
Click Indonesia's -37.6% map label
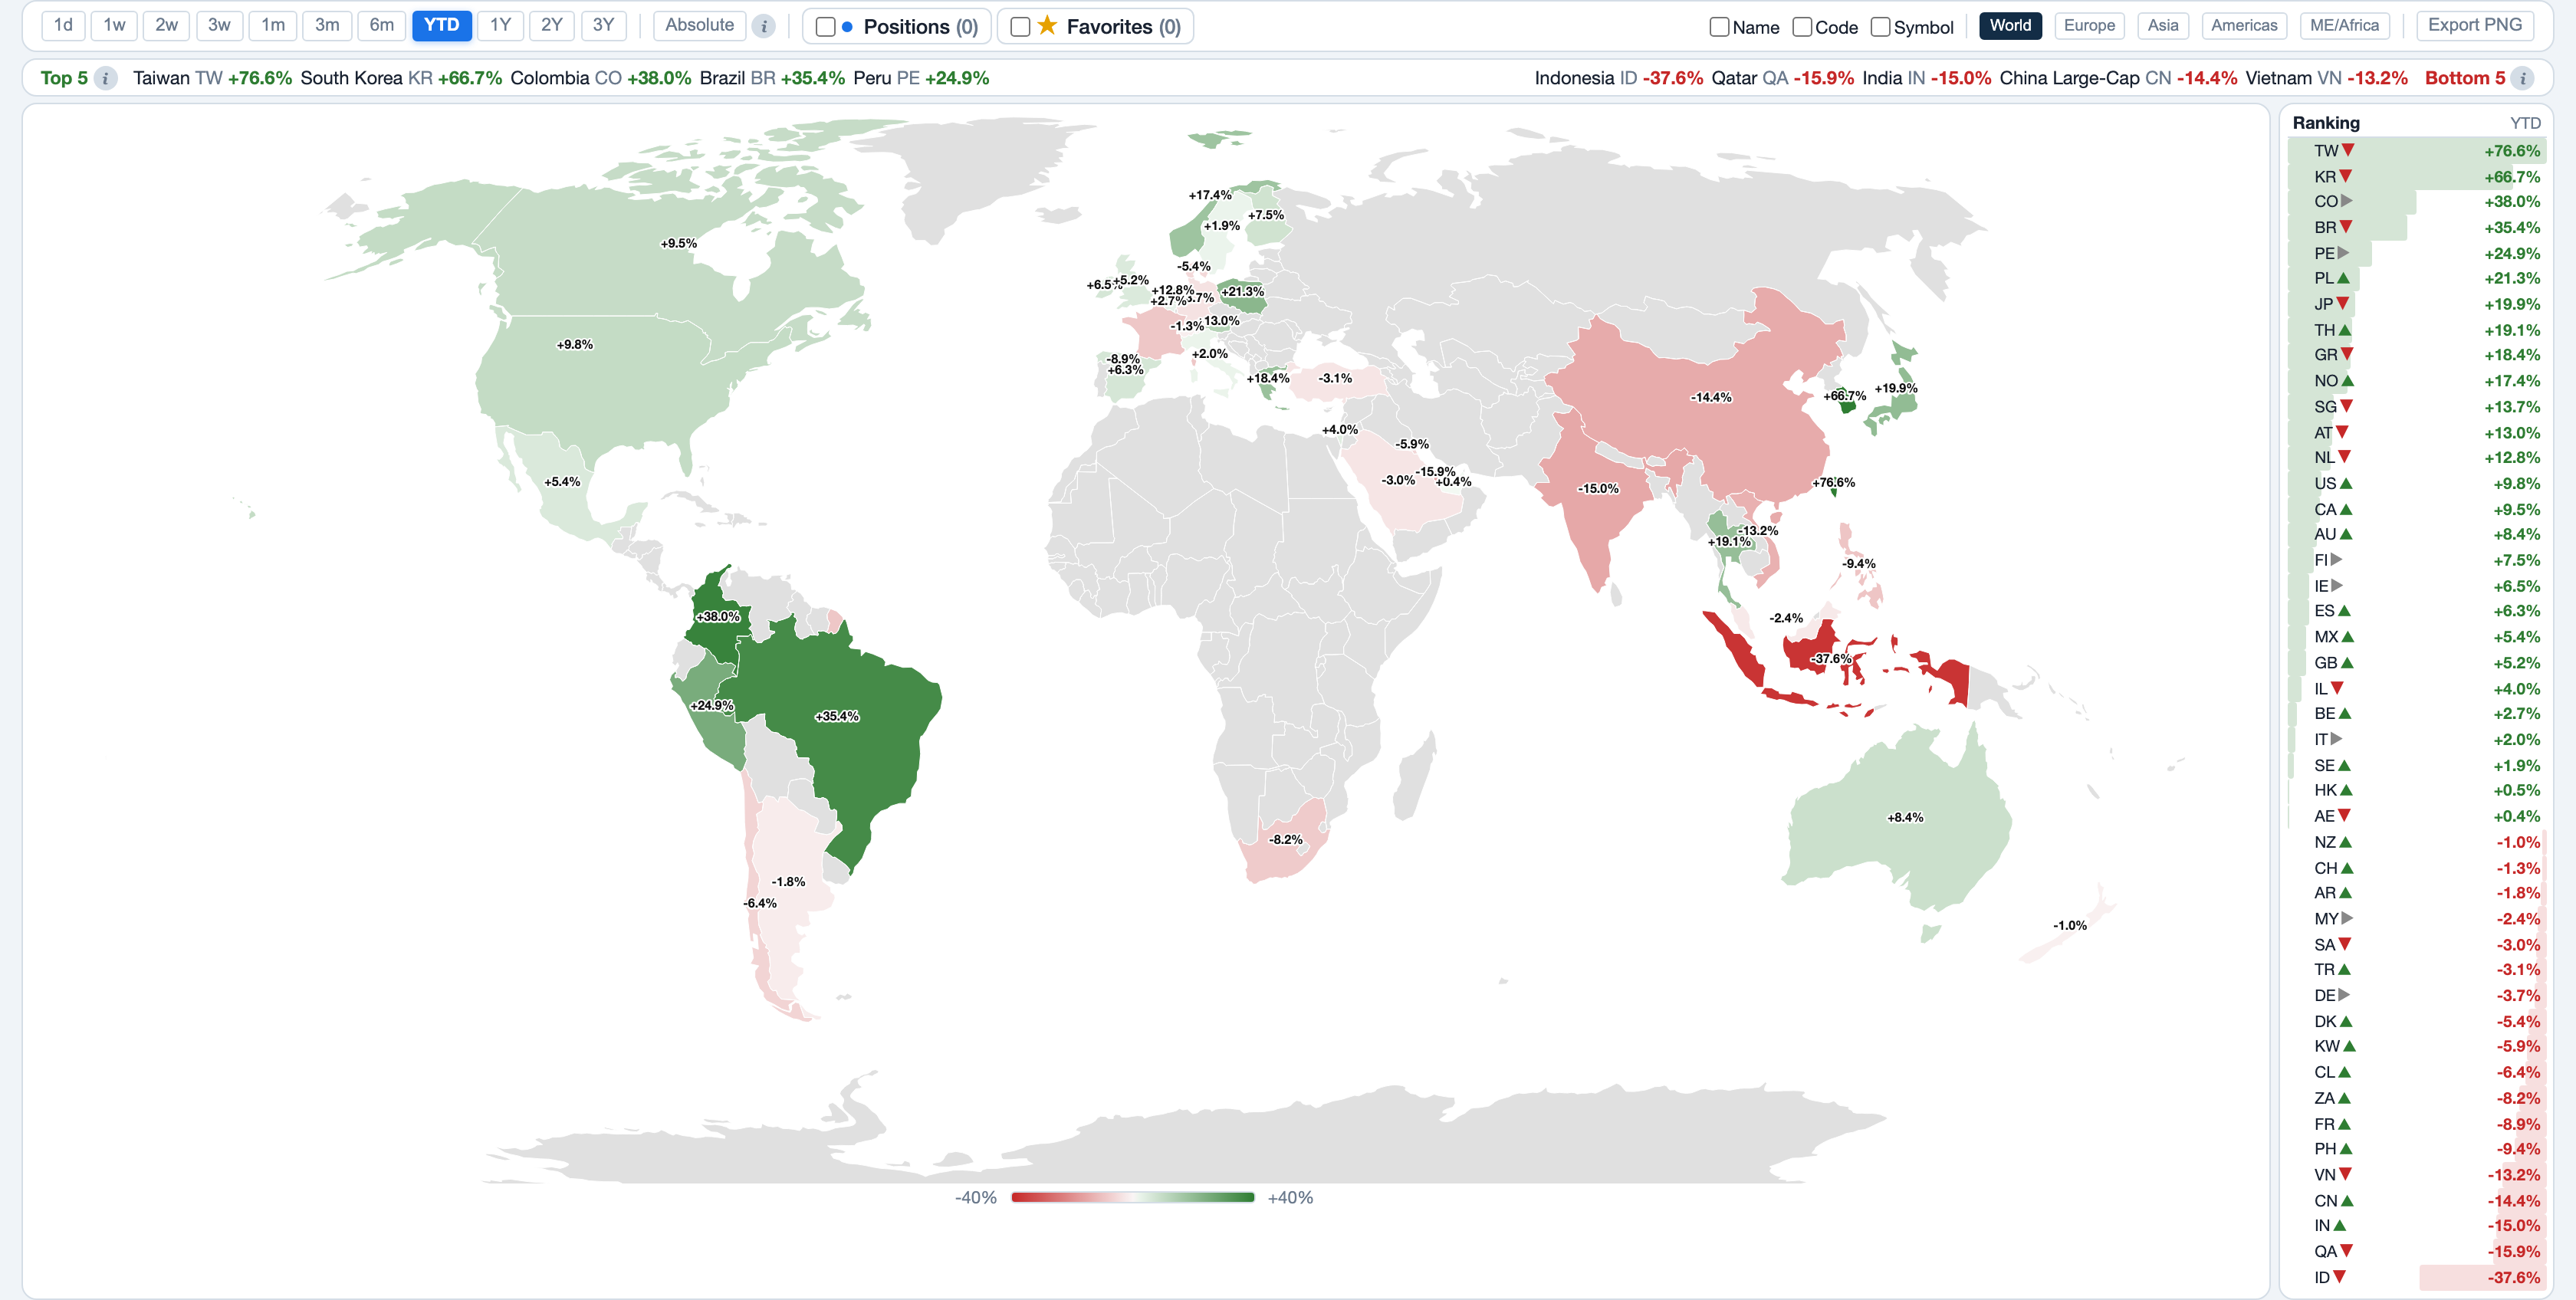coord(1831,658)
